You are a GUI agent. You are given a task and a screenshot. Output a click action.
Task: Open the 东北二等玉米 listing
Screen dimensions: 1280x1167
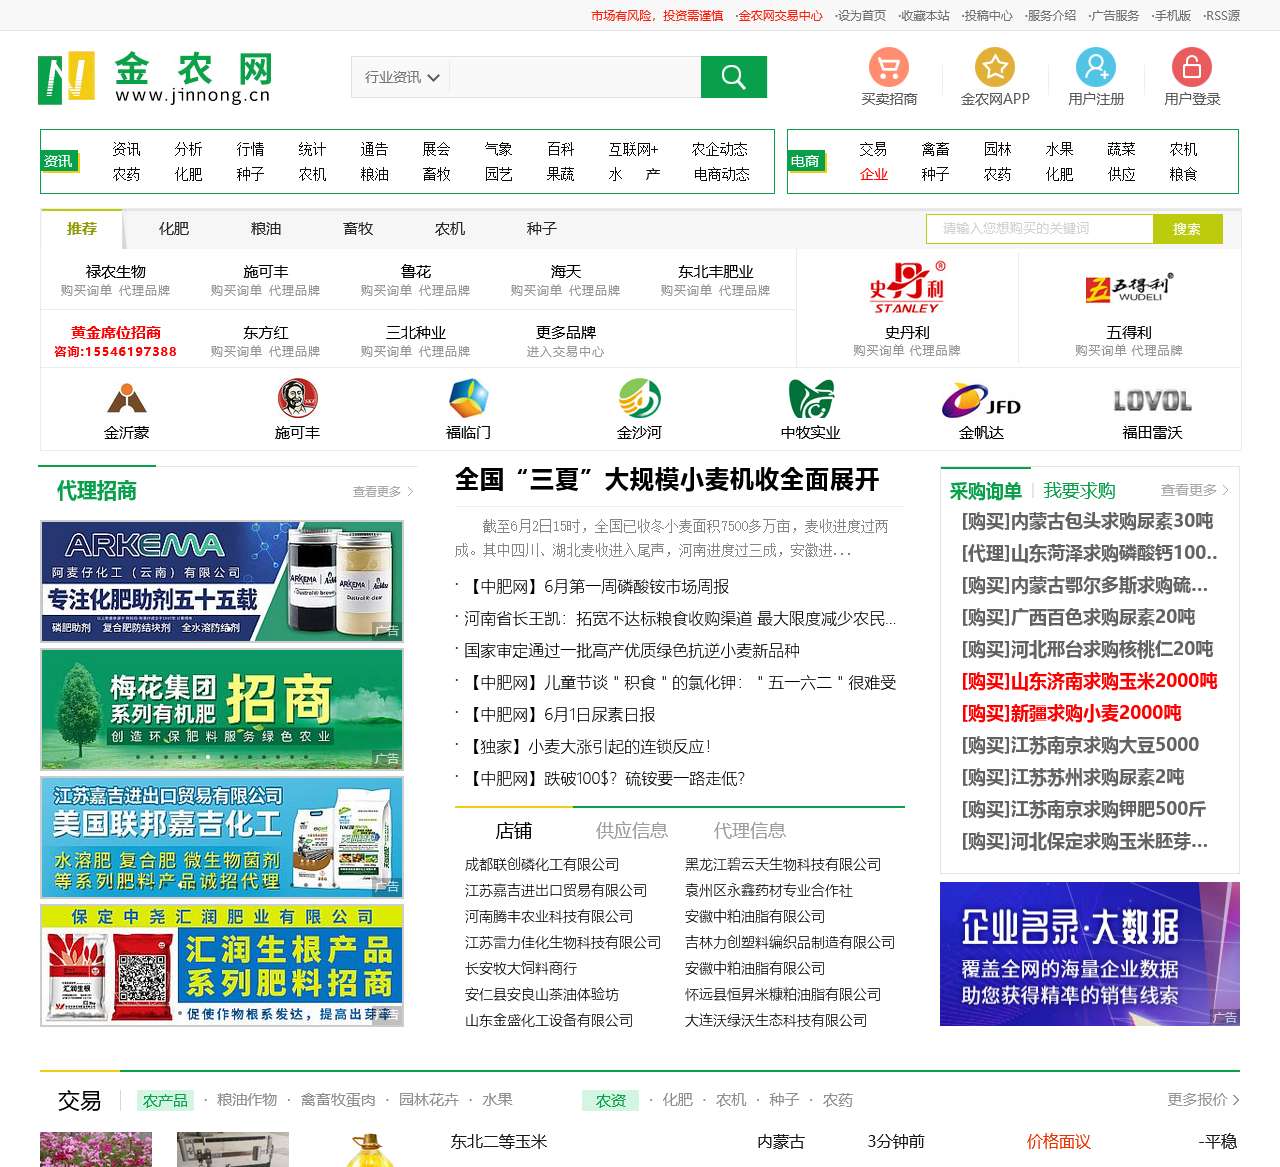(499, 1142)
